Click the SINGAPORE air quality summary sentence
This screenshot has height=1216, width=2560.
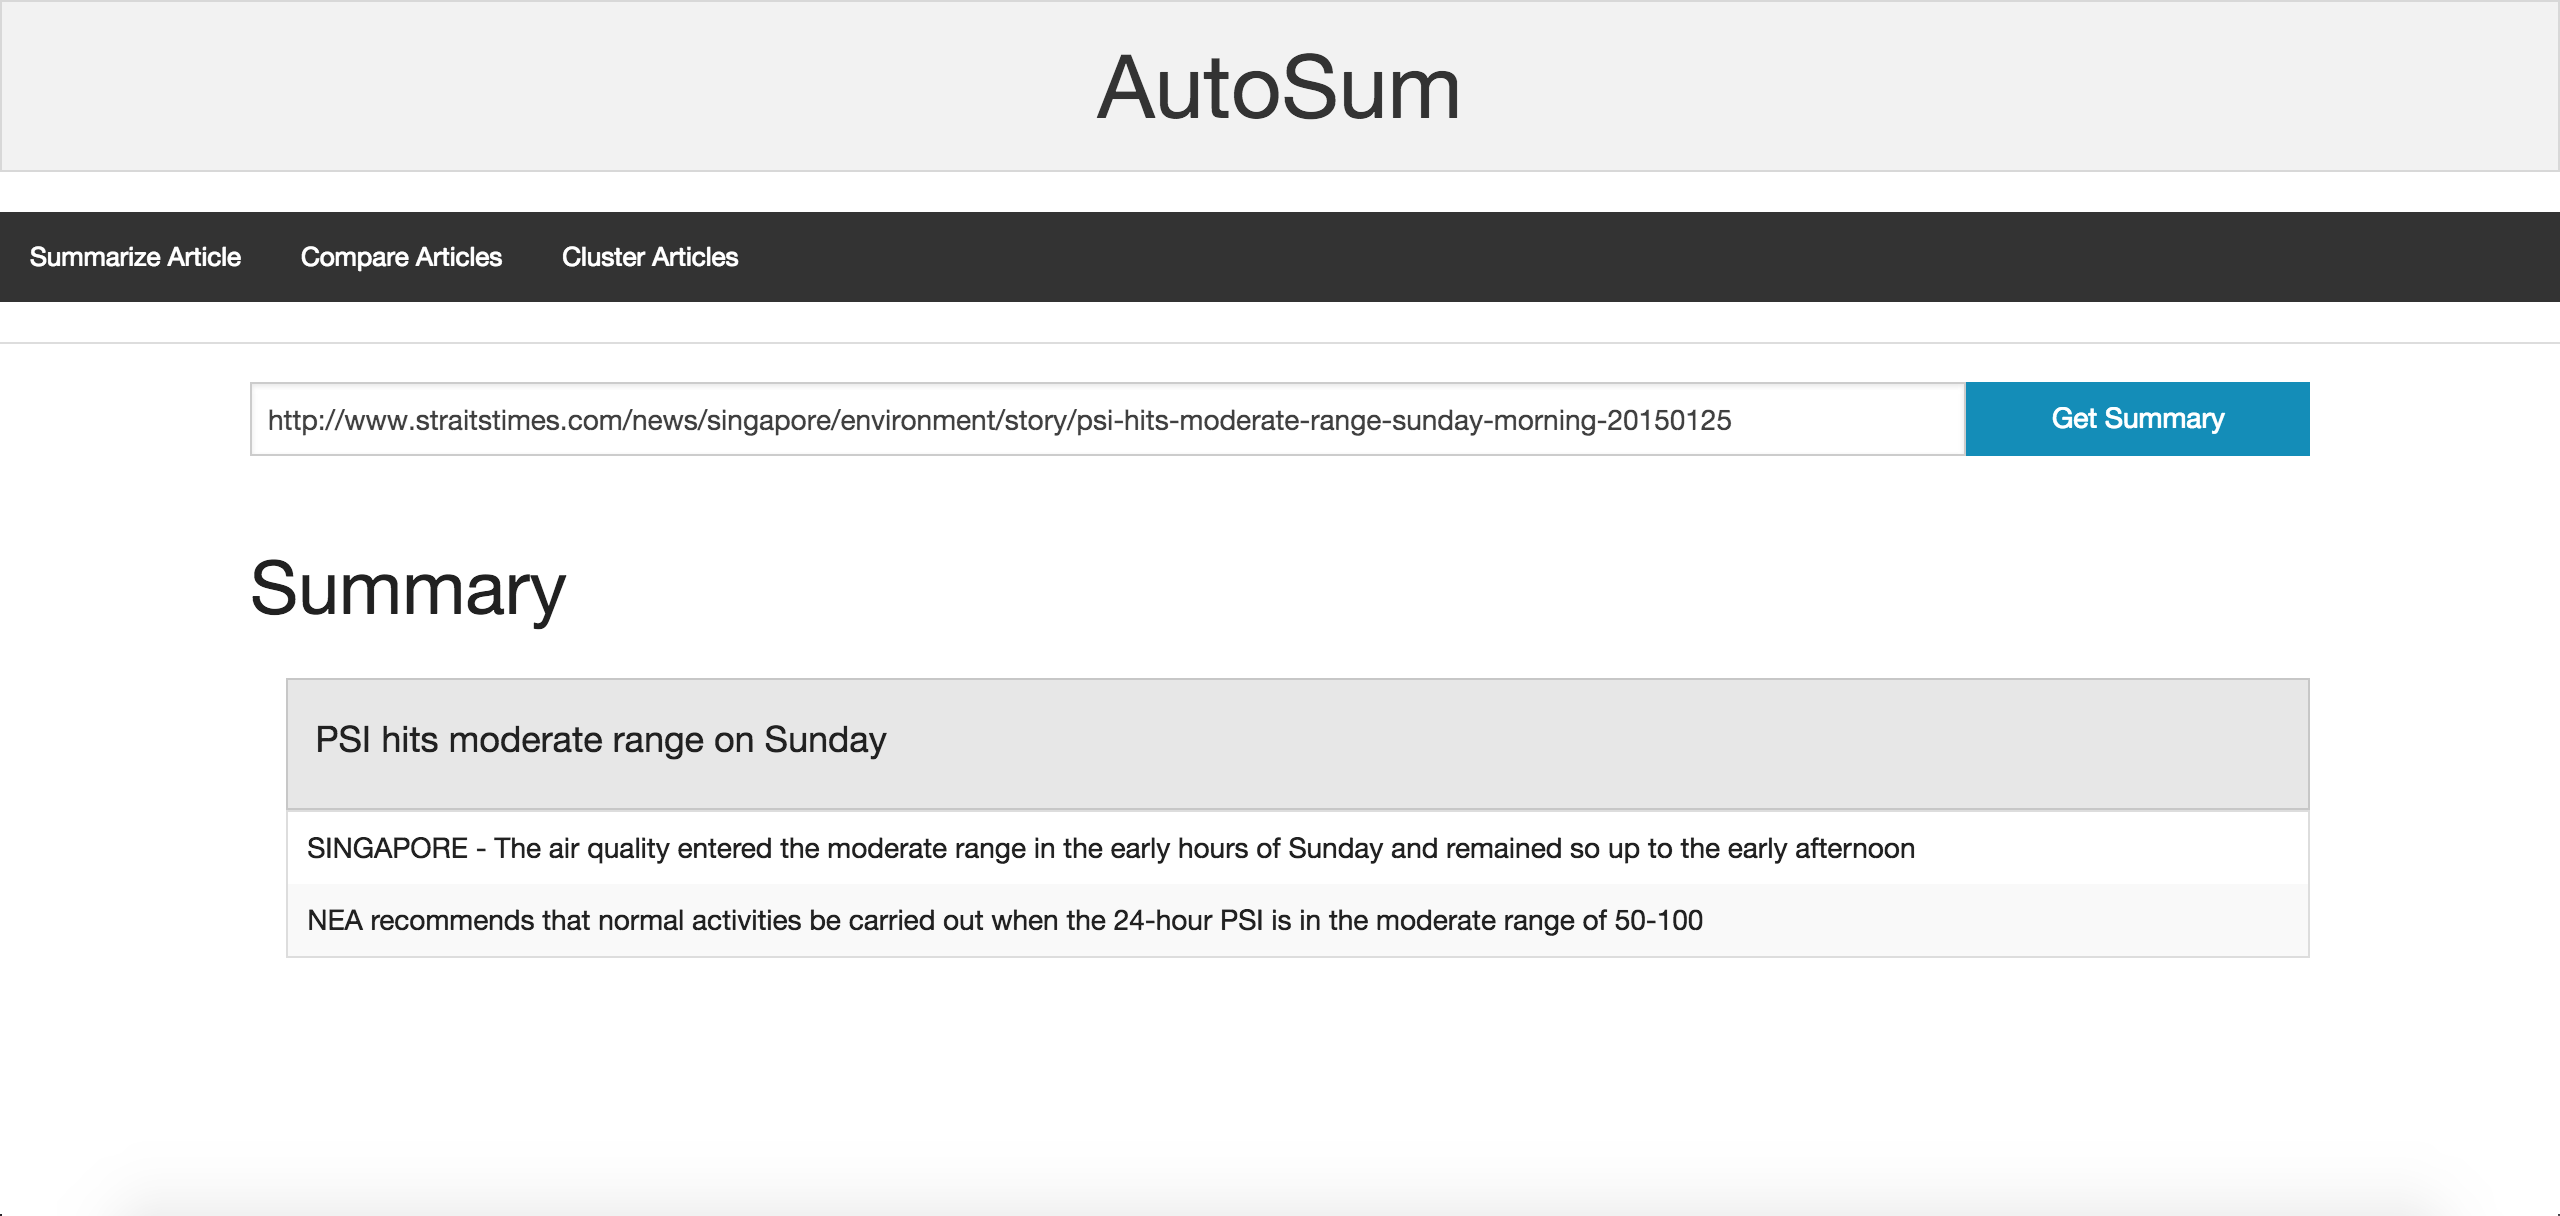tap(1110, 848)
